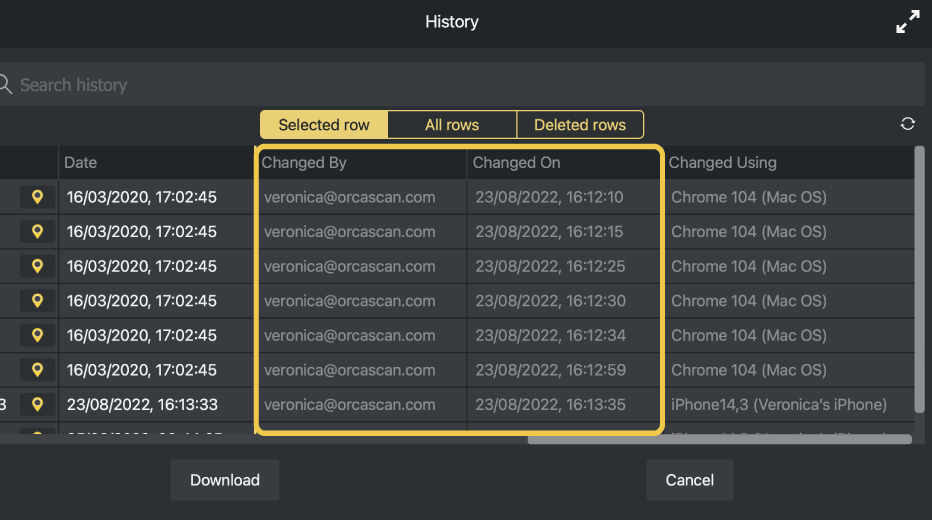Show the Deleted rows tab

pos(580,125)
